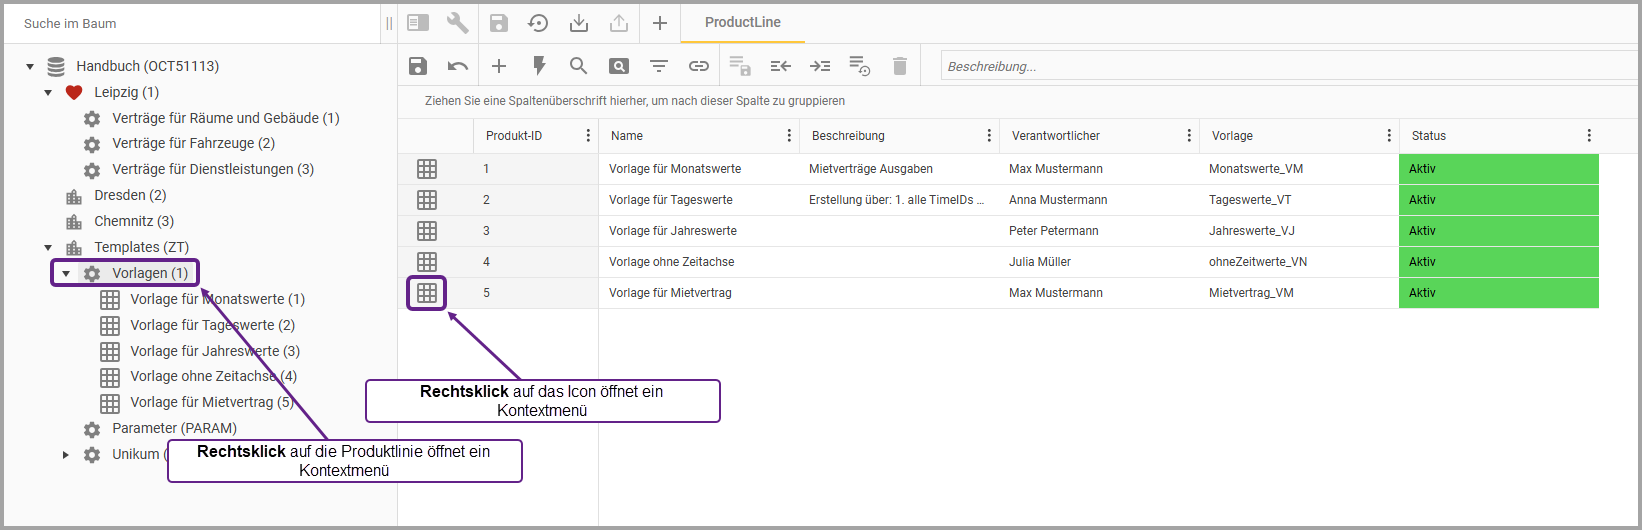This screenshot has height=530, width=1642.
Task: Click the chain link icon
Action: coord(699,66)
